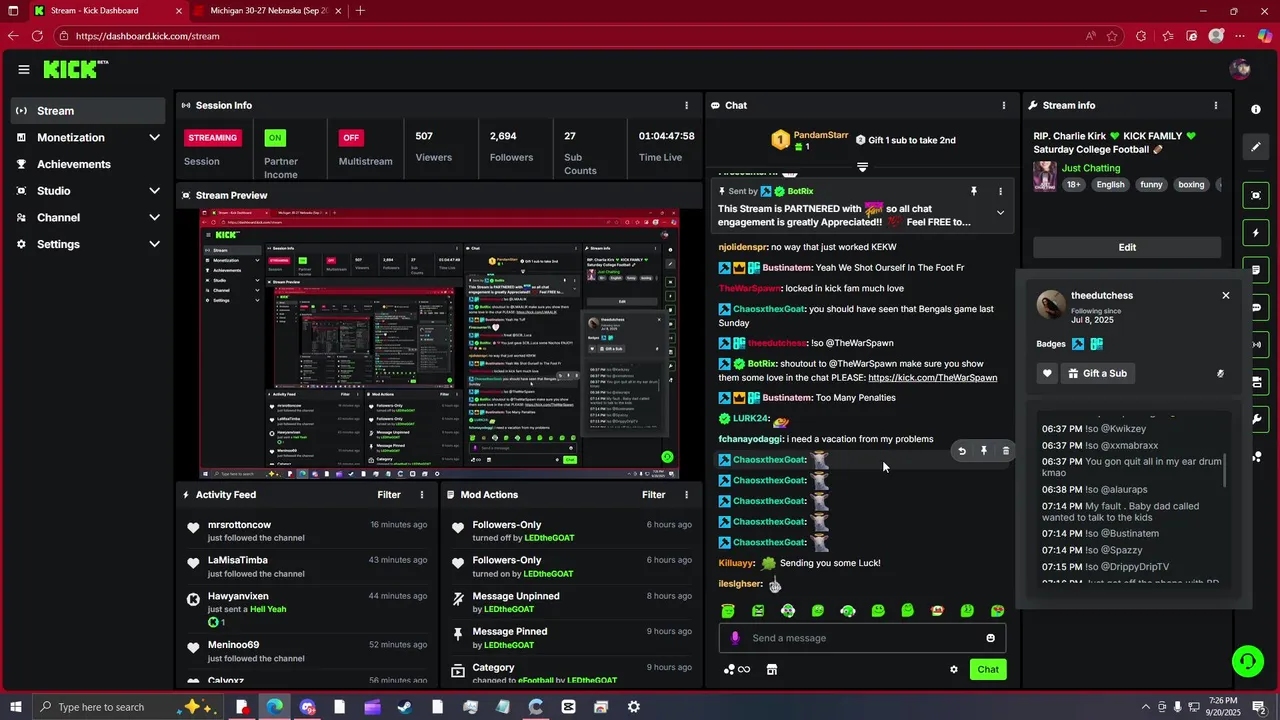Click the heart icon in theedutchess card

coord(1047,373)
